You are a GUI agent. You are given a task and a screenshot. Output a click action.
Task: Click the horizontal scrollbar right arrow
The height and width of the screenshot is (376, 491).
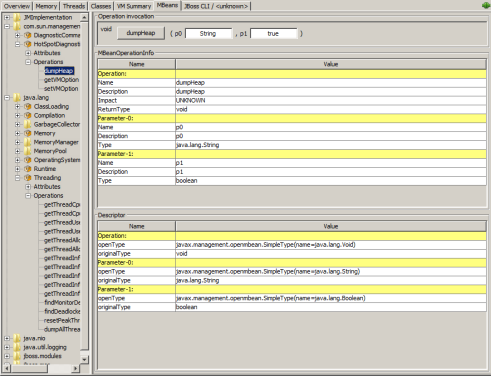(76, 368)
